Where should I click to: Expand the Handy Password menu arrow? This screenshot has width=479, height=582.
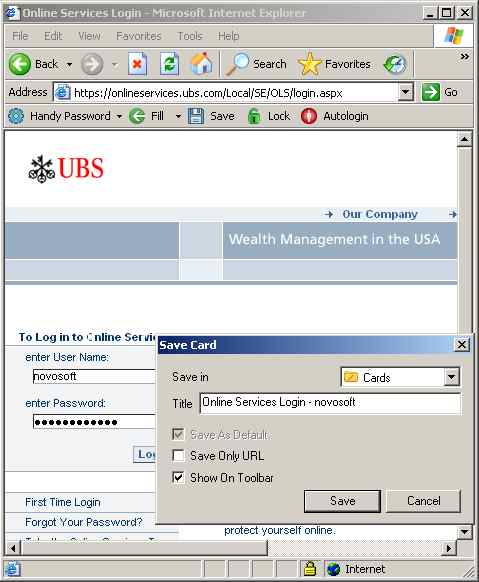click(119, 117)
